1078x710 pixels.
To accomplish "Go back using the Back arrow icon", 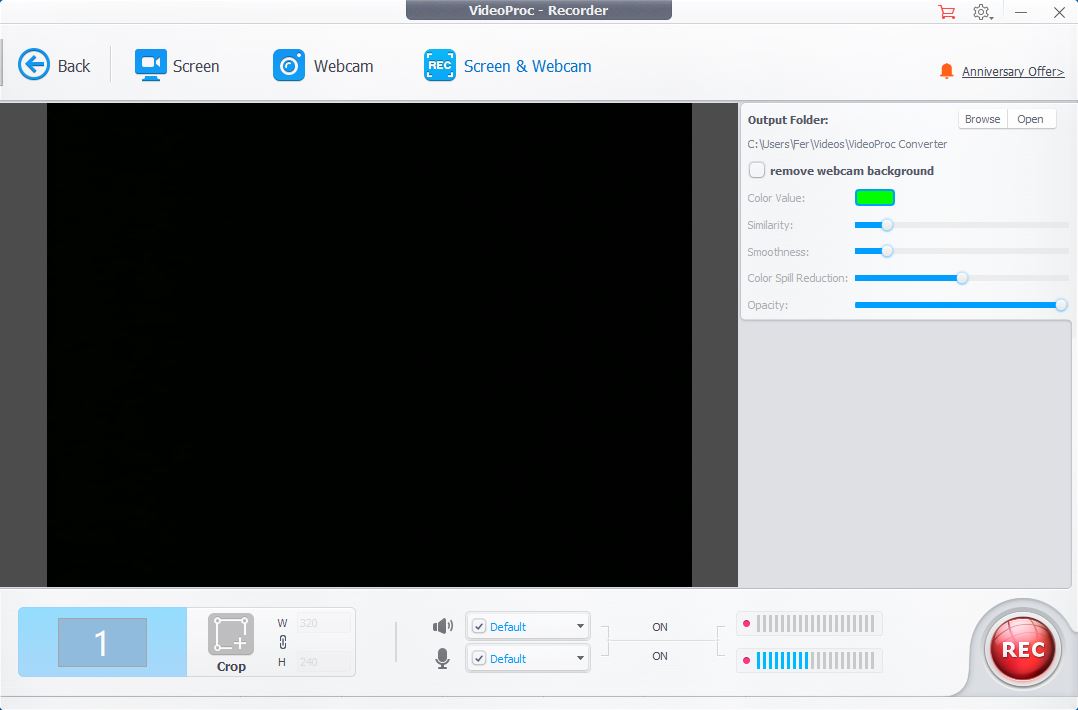I will click(34, 65).
